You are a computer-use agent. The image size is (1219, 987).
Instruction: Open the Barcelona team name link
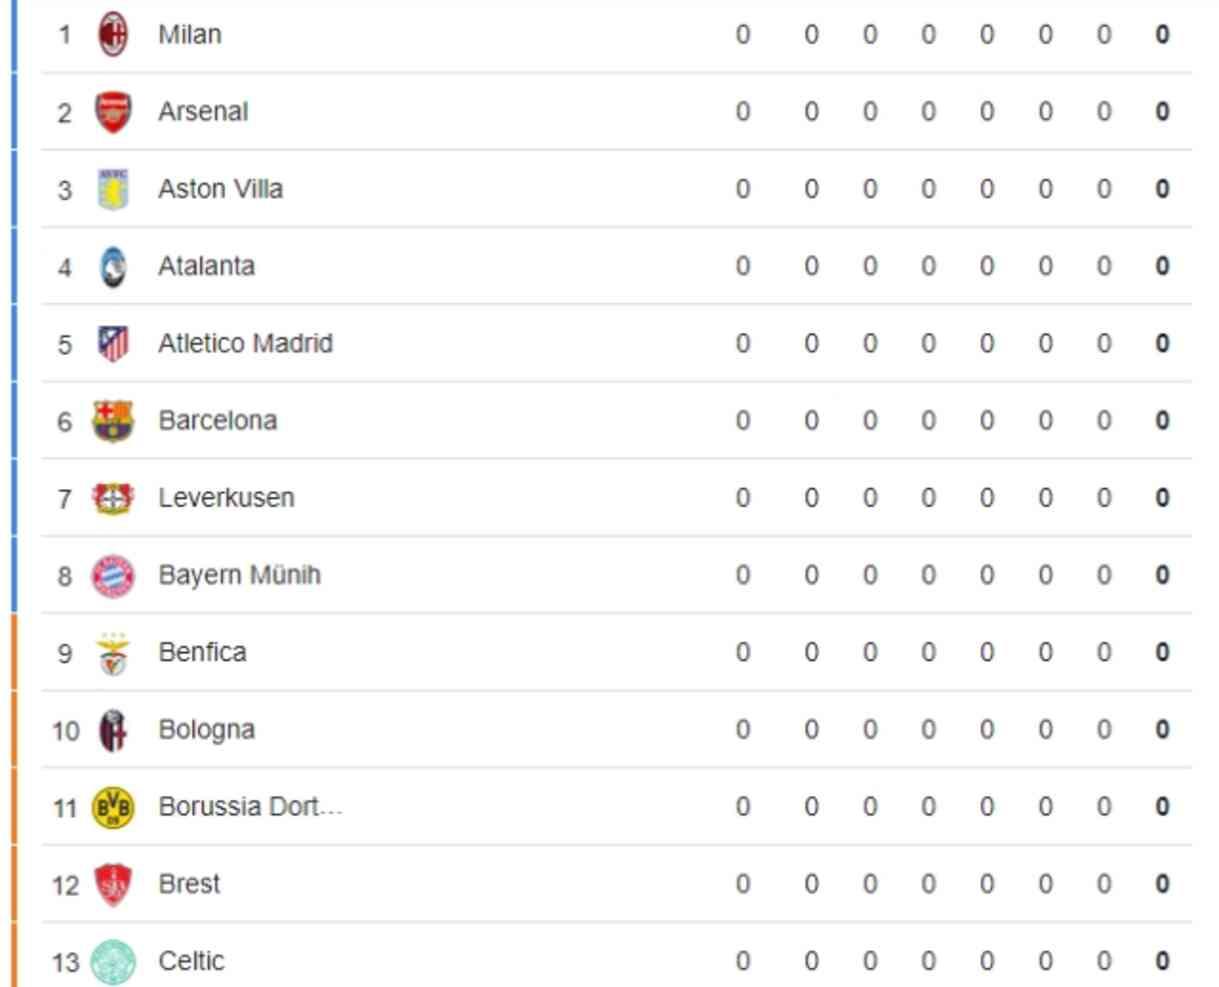(217, 421)
